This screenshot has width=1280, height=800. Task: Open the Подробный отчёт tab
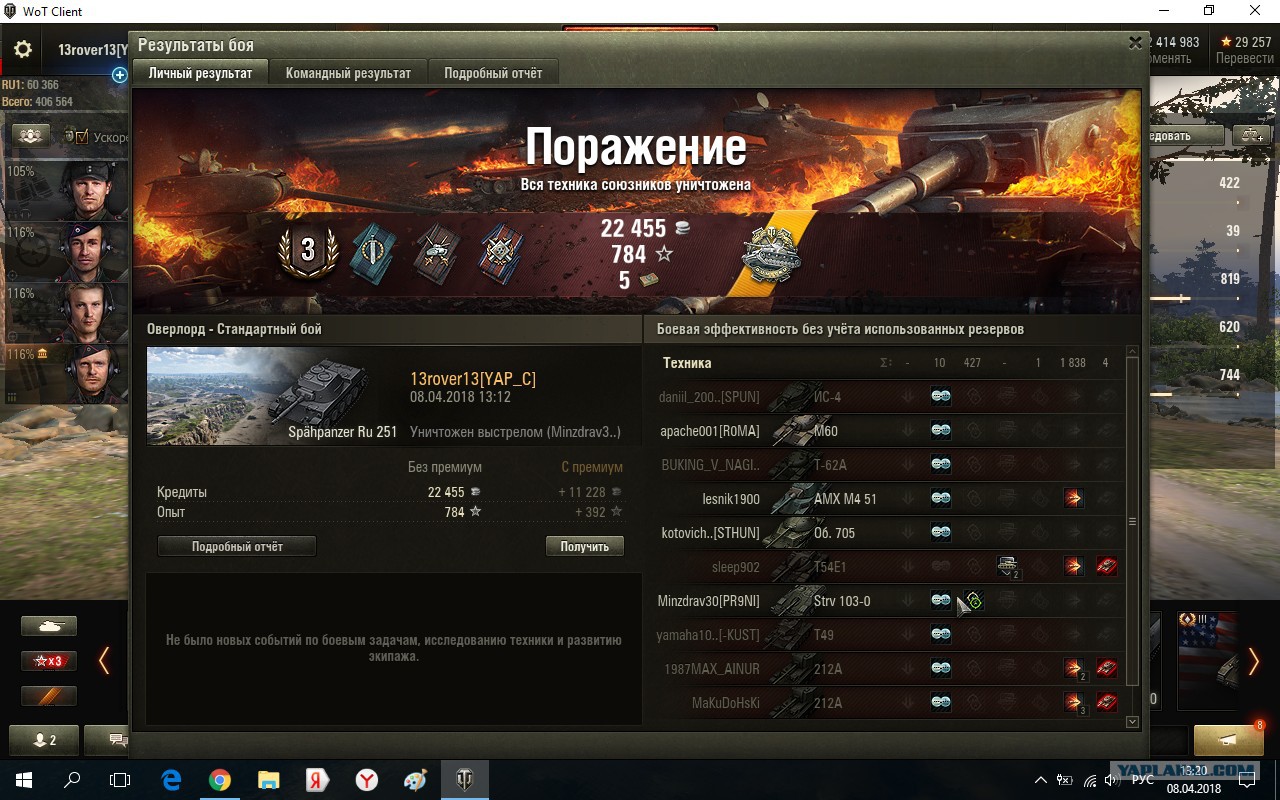coord(493,73)
